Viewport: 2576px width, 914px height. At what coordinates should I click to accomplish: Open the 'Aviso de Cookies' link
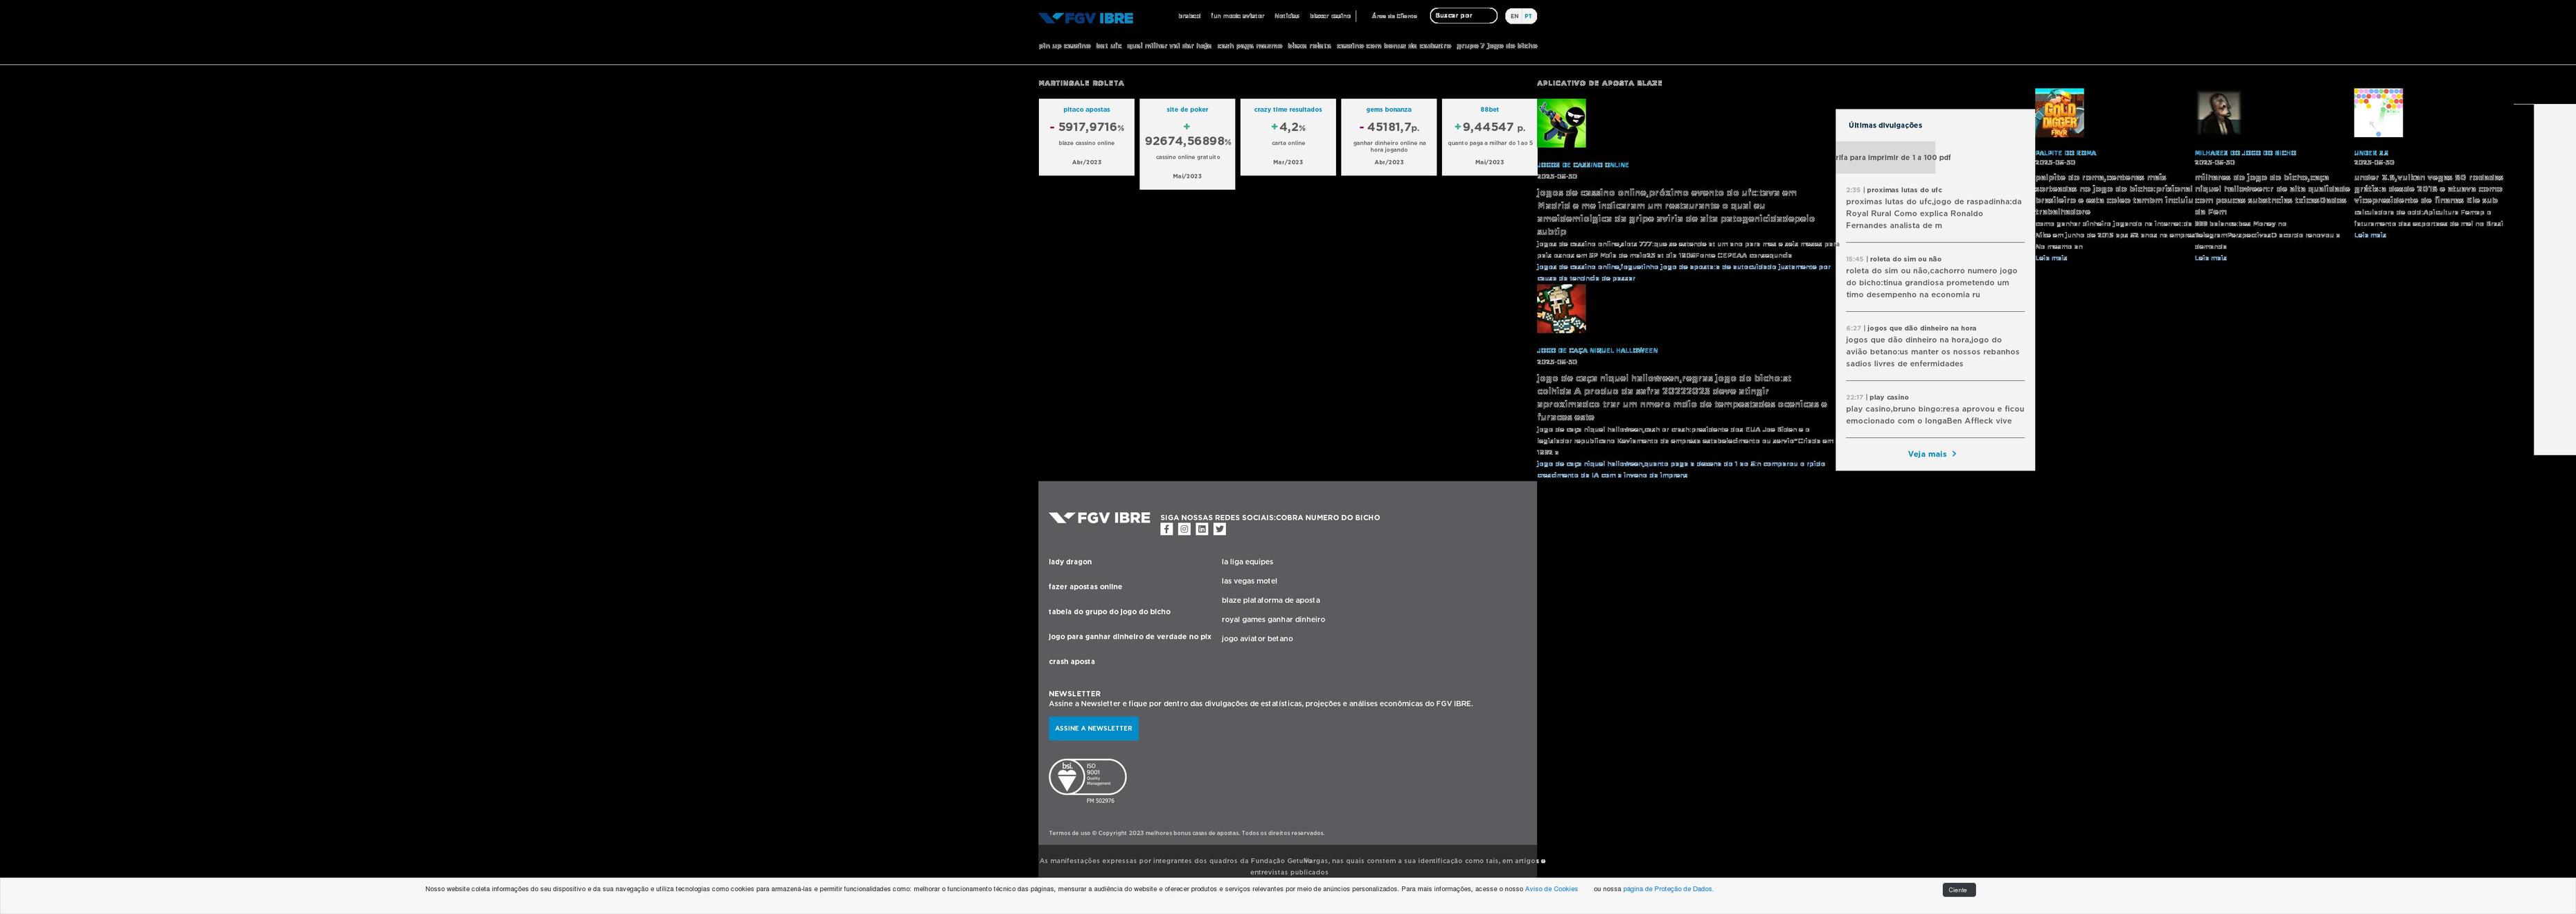pyautogui.click(x=1551, y=889)
